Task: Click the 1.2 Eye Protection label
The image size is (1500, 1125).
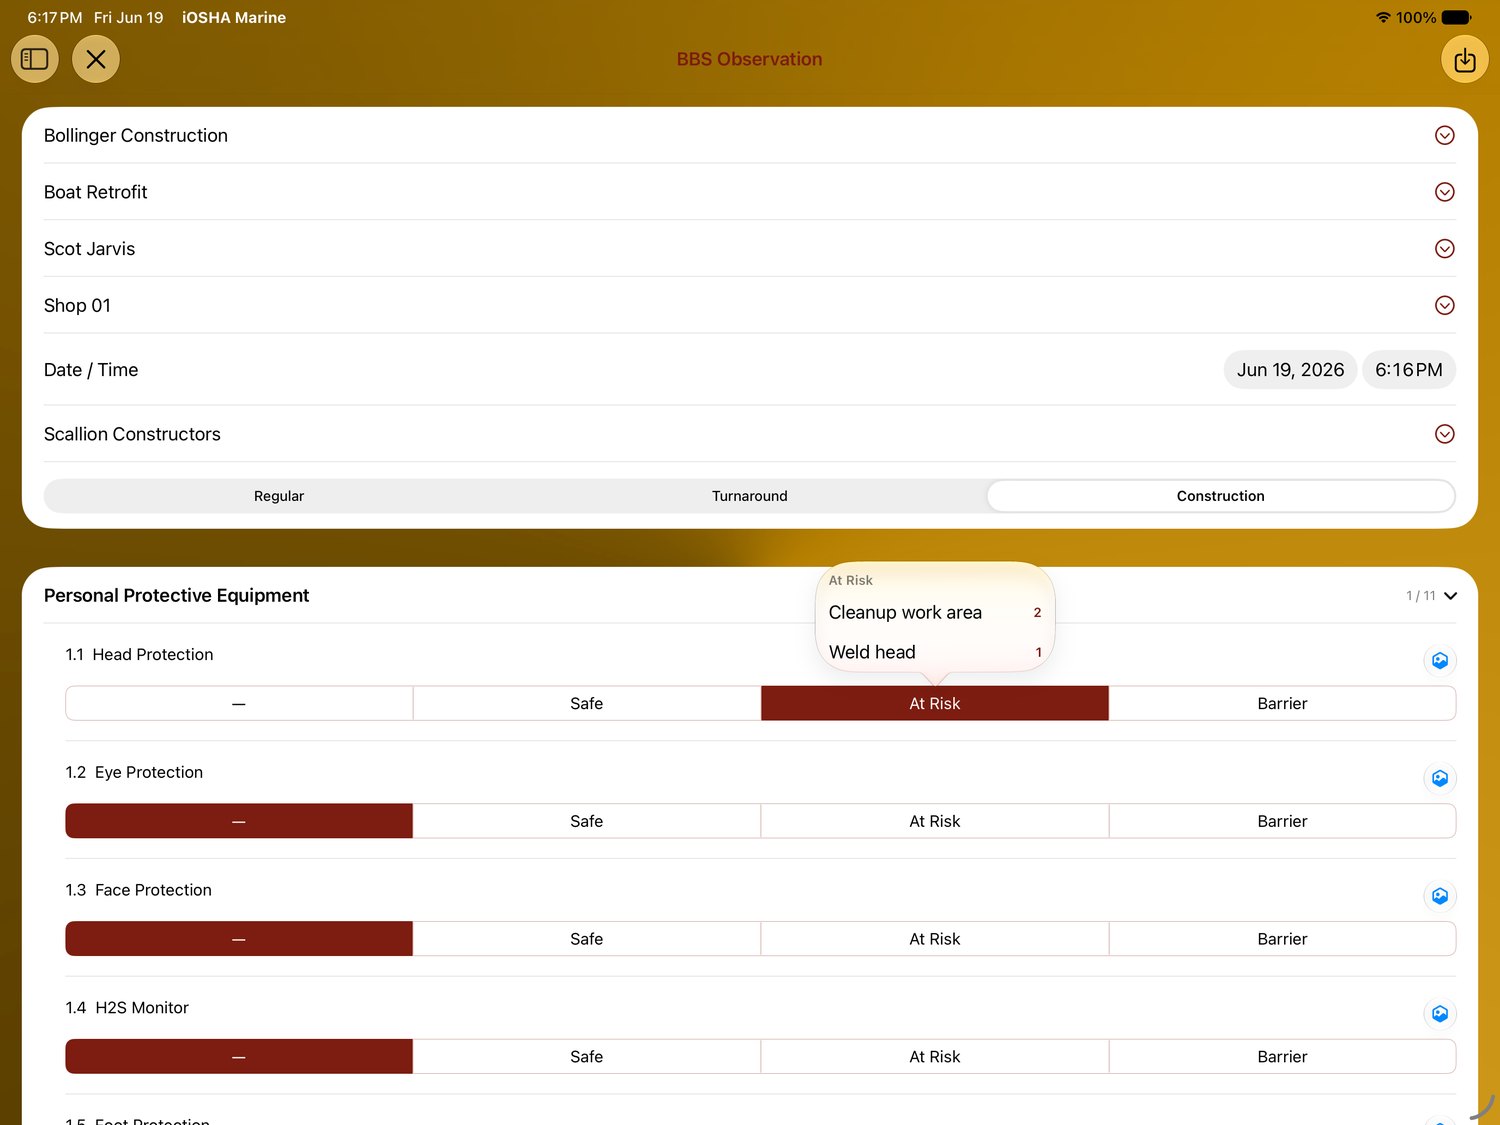Action: point(134,773)
